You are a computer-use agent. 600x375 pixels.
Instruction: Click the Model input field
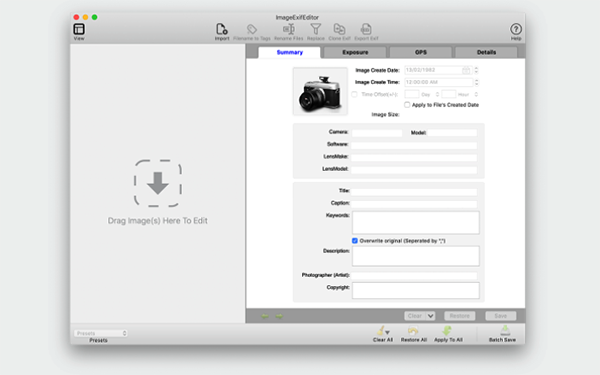[452, 133]
